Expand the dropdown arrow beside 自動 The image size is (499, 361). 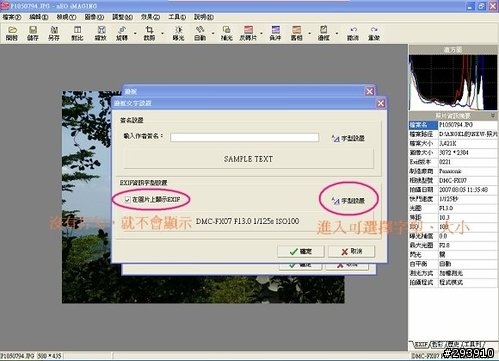pyautogui.click(x=213, y=33)
